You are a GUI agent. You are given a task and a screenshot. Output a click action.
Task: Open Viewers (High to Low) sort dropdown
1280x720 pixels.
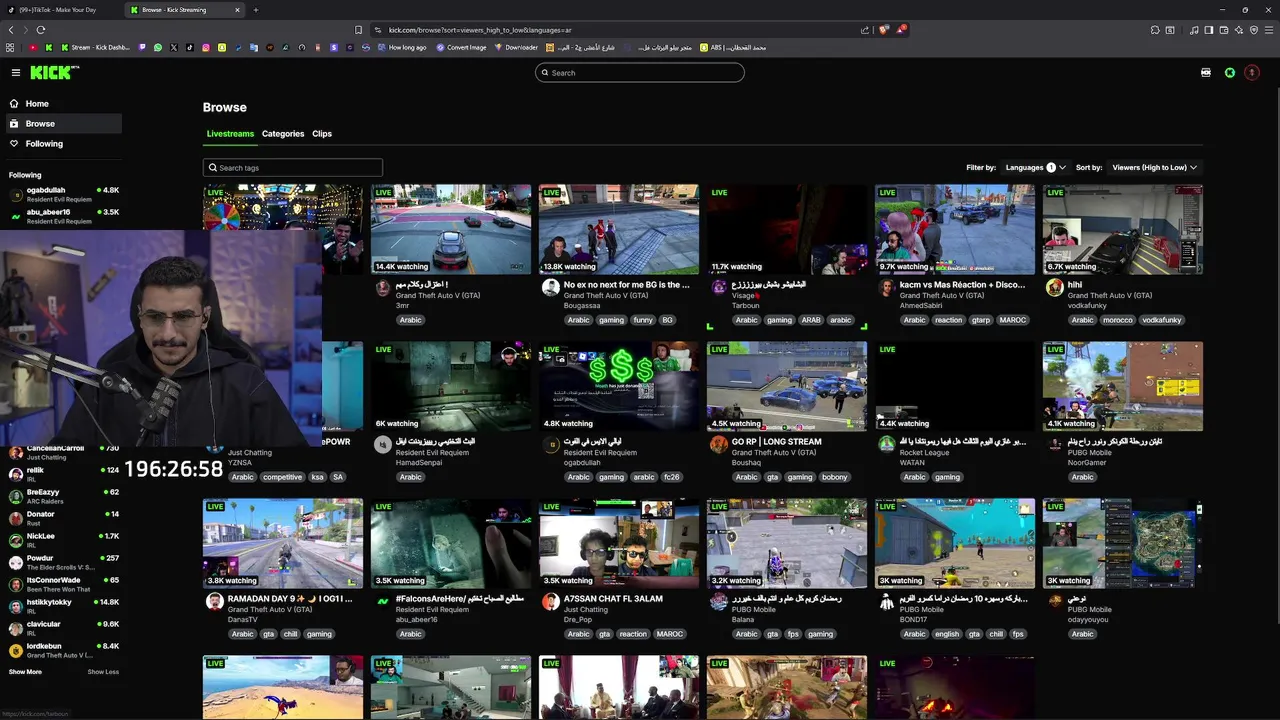[1155, 167]
